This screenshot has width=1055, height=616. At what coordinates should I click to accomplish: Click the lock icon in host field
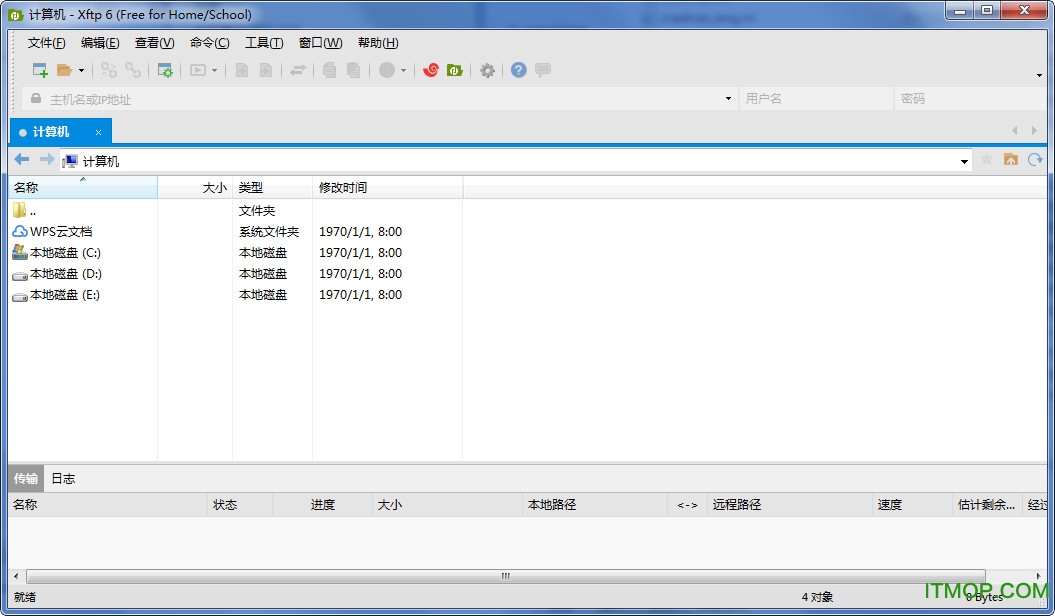pos(36,98)
